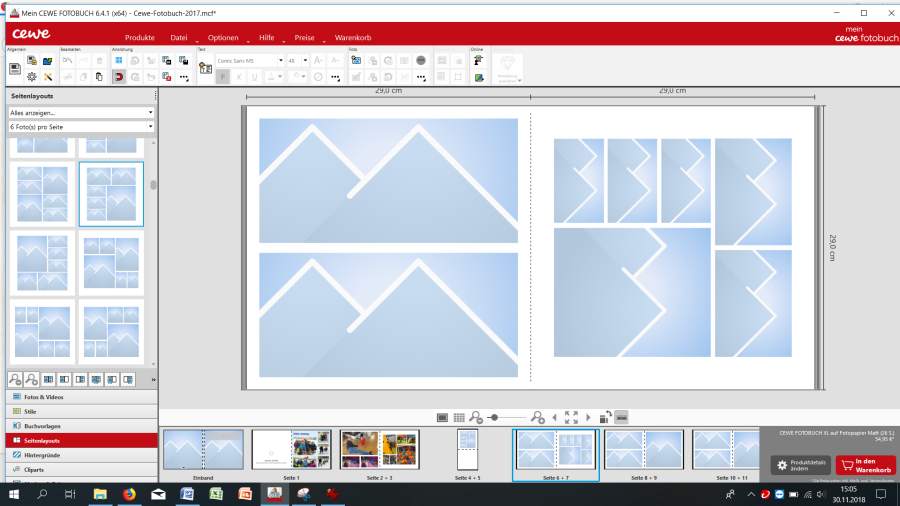Open settings gear in Allgemein toolbar group

coord(31,77)
